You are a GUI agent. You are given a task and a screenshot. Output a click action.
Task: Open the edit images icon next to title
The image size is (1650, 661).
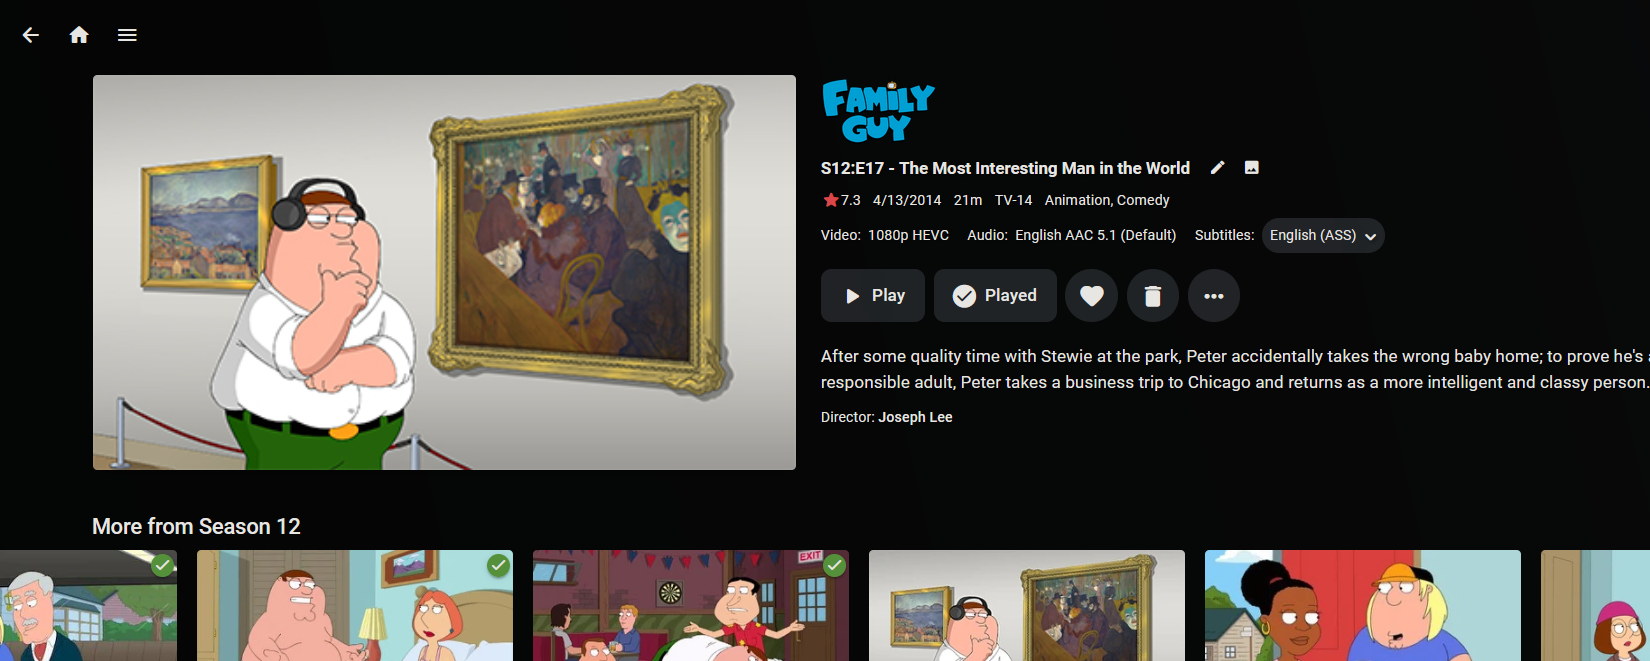click(x=1251, y=168)
